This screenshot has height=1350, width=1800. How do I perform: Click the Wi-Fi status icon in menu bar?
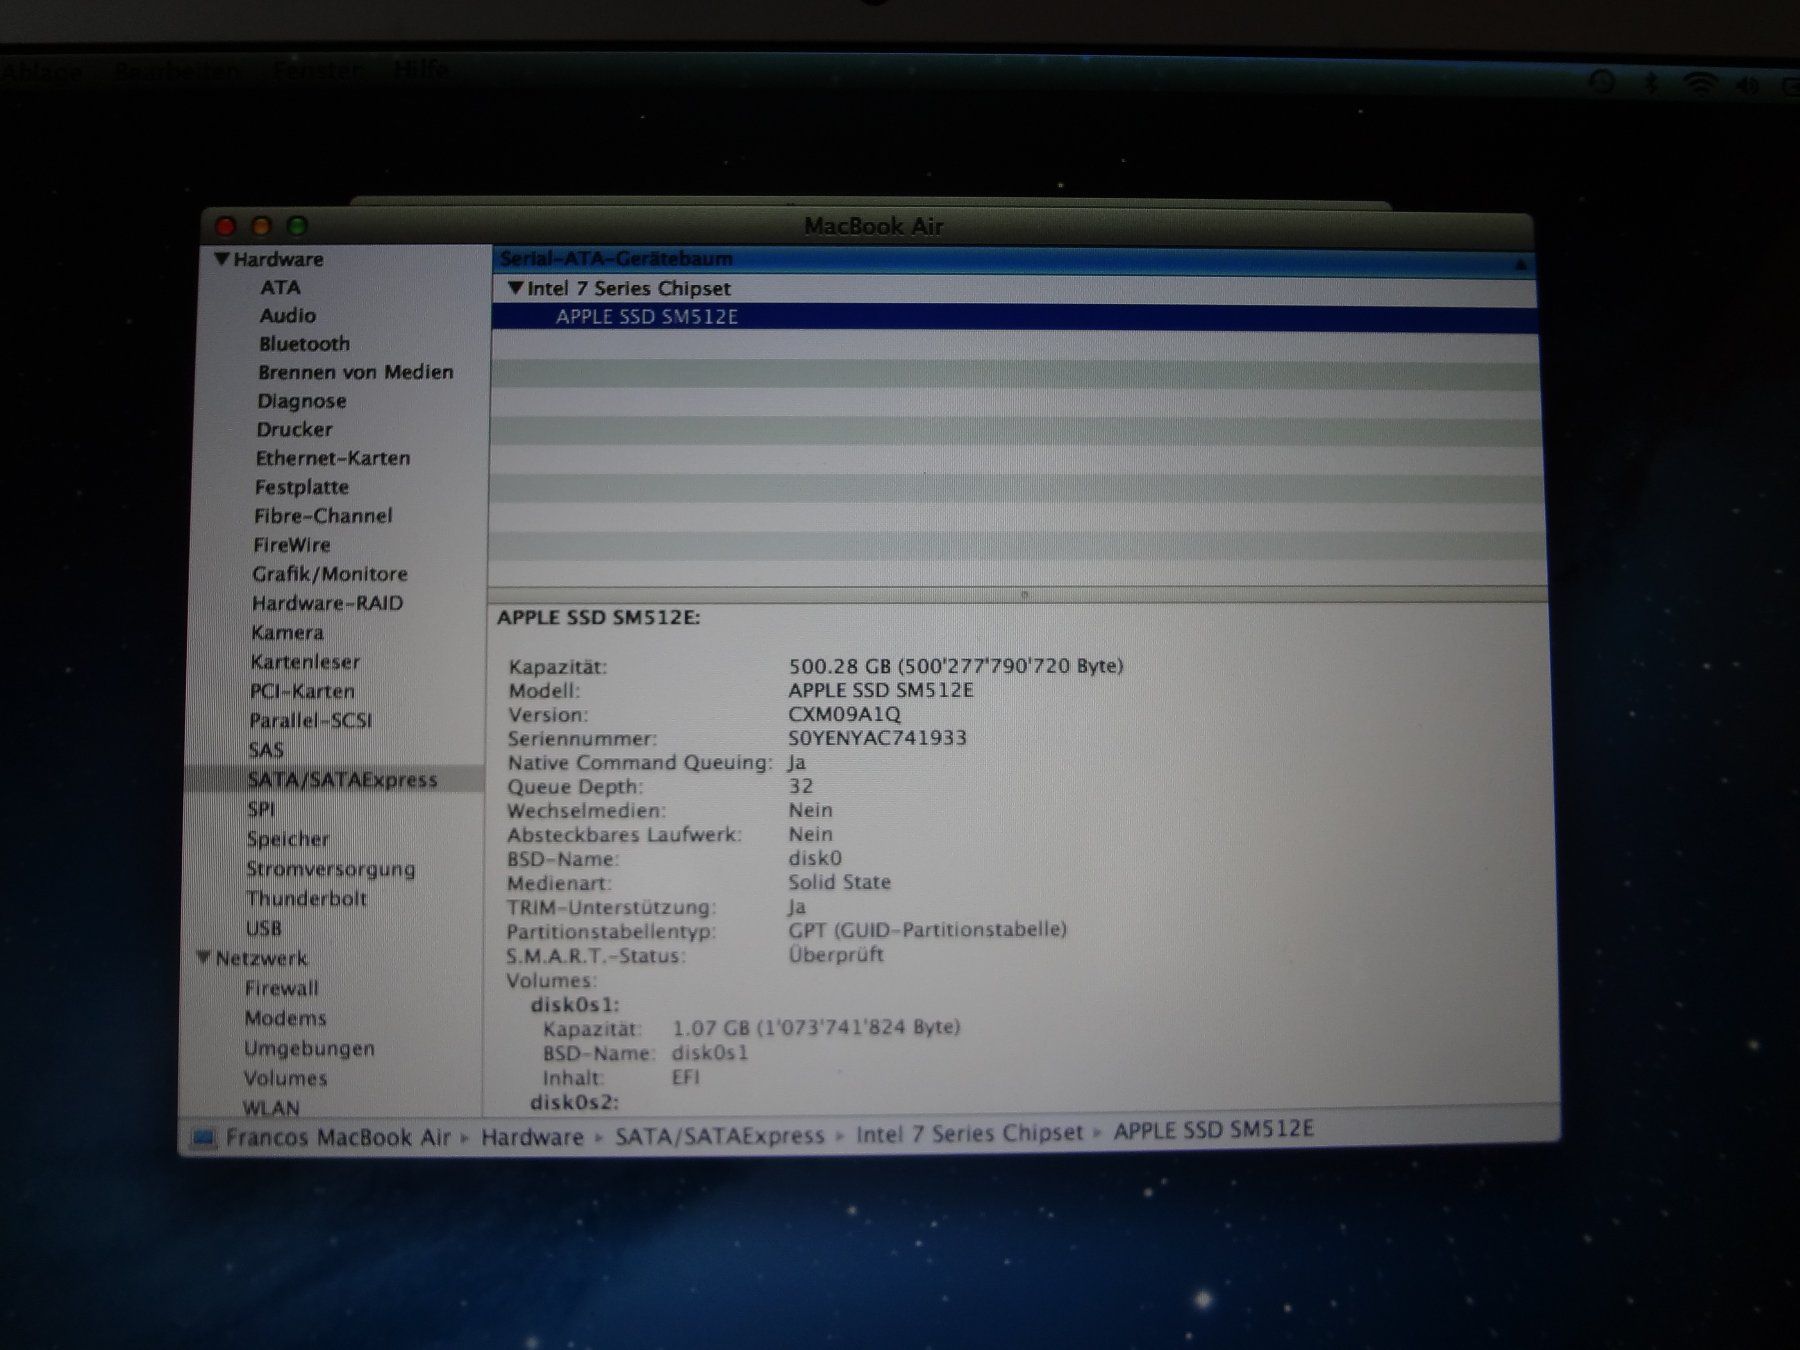click(x=1700, y=84)
